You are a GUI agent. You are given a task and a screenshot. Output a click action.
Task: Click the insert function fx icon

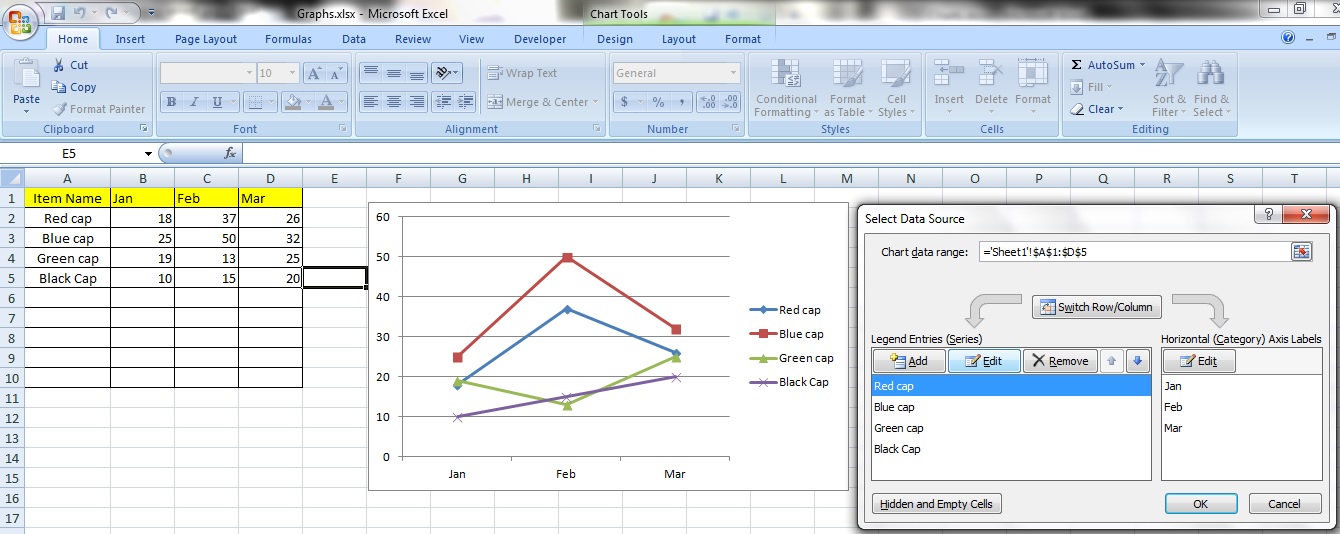tap(230, 153)
